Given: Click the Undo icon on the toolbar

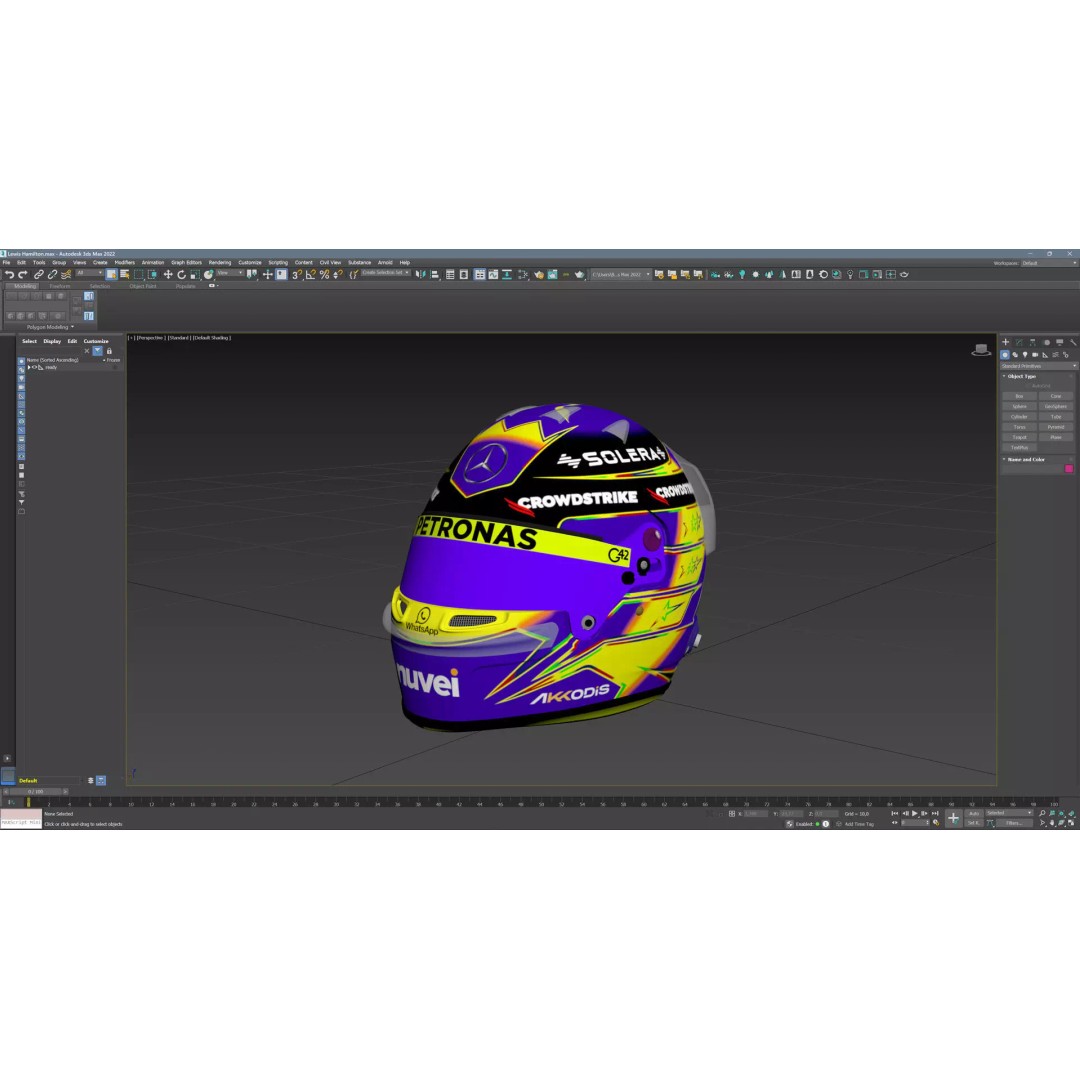Looking at the screenshot, I should (10, 273).
